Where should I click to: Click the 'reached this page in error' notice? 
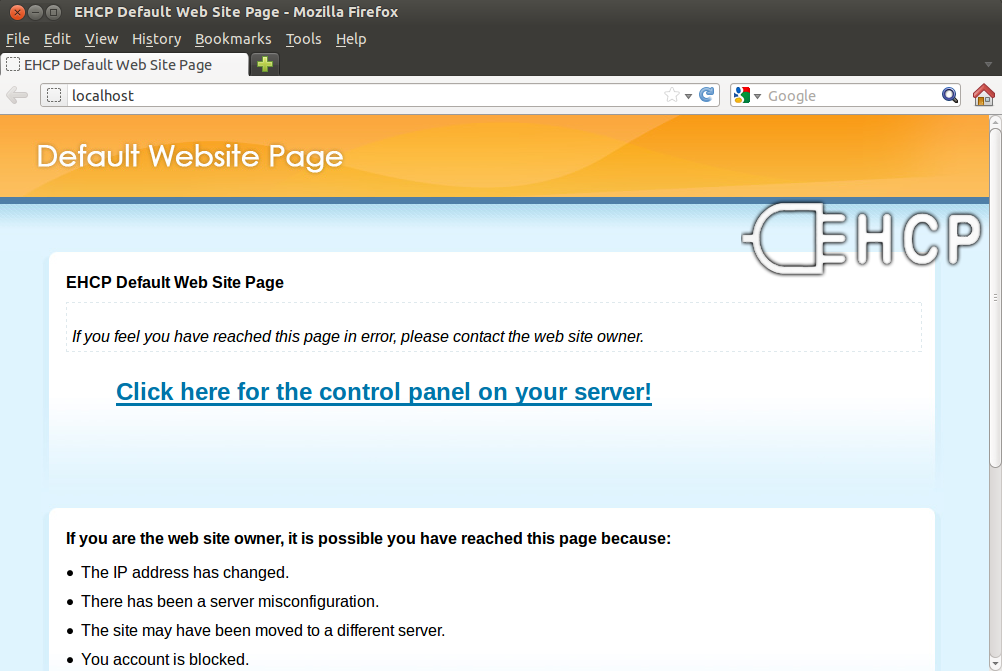[358, 336]
